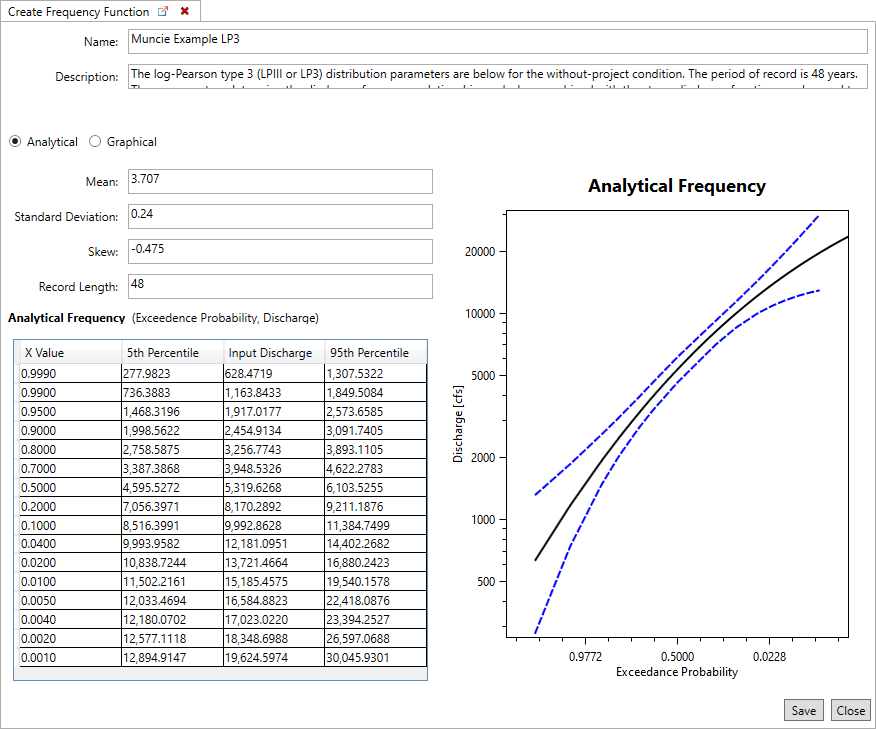This screenshot has width=876, height=729.
Task: Click into the Description text box
Action: [x=496, y=76]
